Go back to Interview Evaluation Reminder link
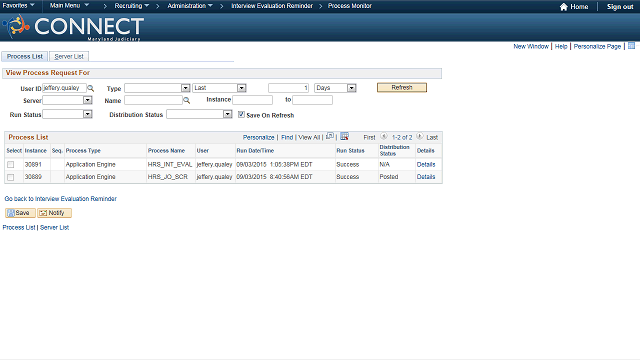Screen dimensions: 640x360 click(60, 198)
